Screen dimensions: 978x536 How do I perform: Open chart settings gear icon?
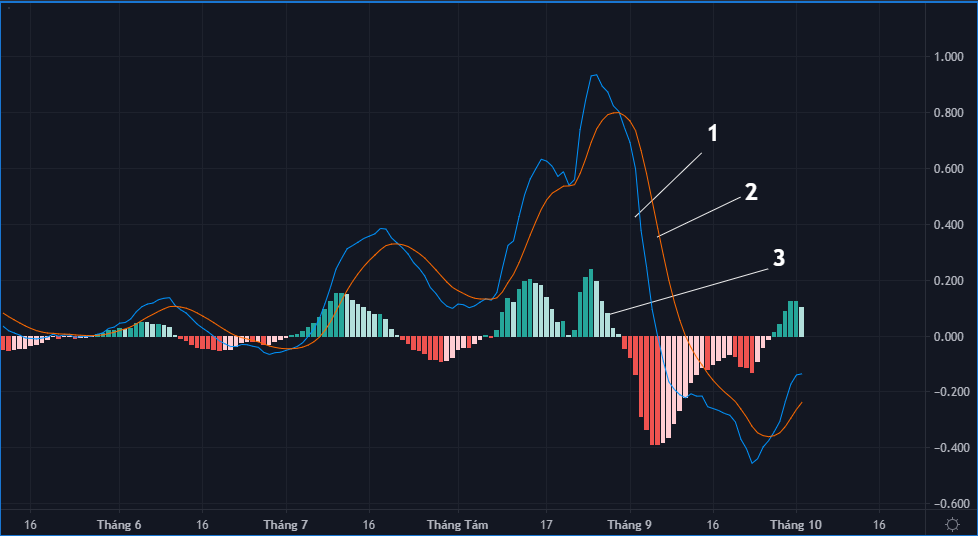click(952, 525)
